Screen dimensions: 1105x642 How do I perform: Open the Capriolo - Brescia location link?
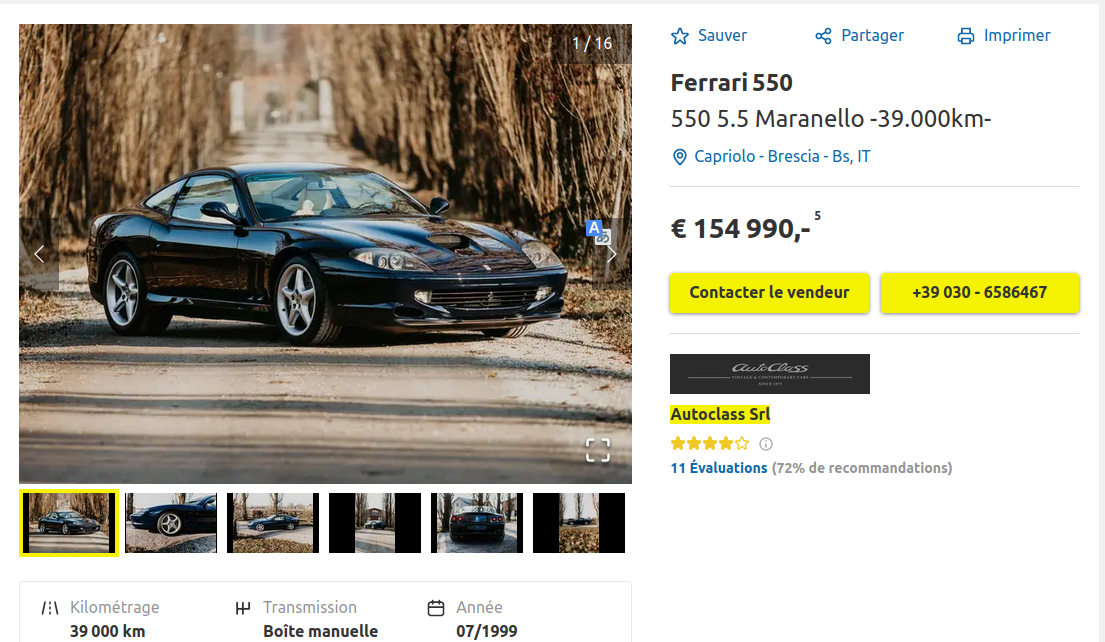tap(782, 156)
